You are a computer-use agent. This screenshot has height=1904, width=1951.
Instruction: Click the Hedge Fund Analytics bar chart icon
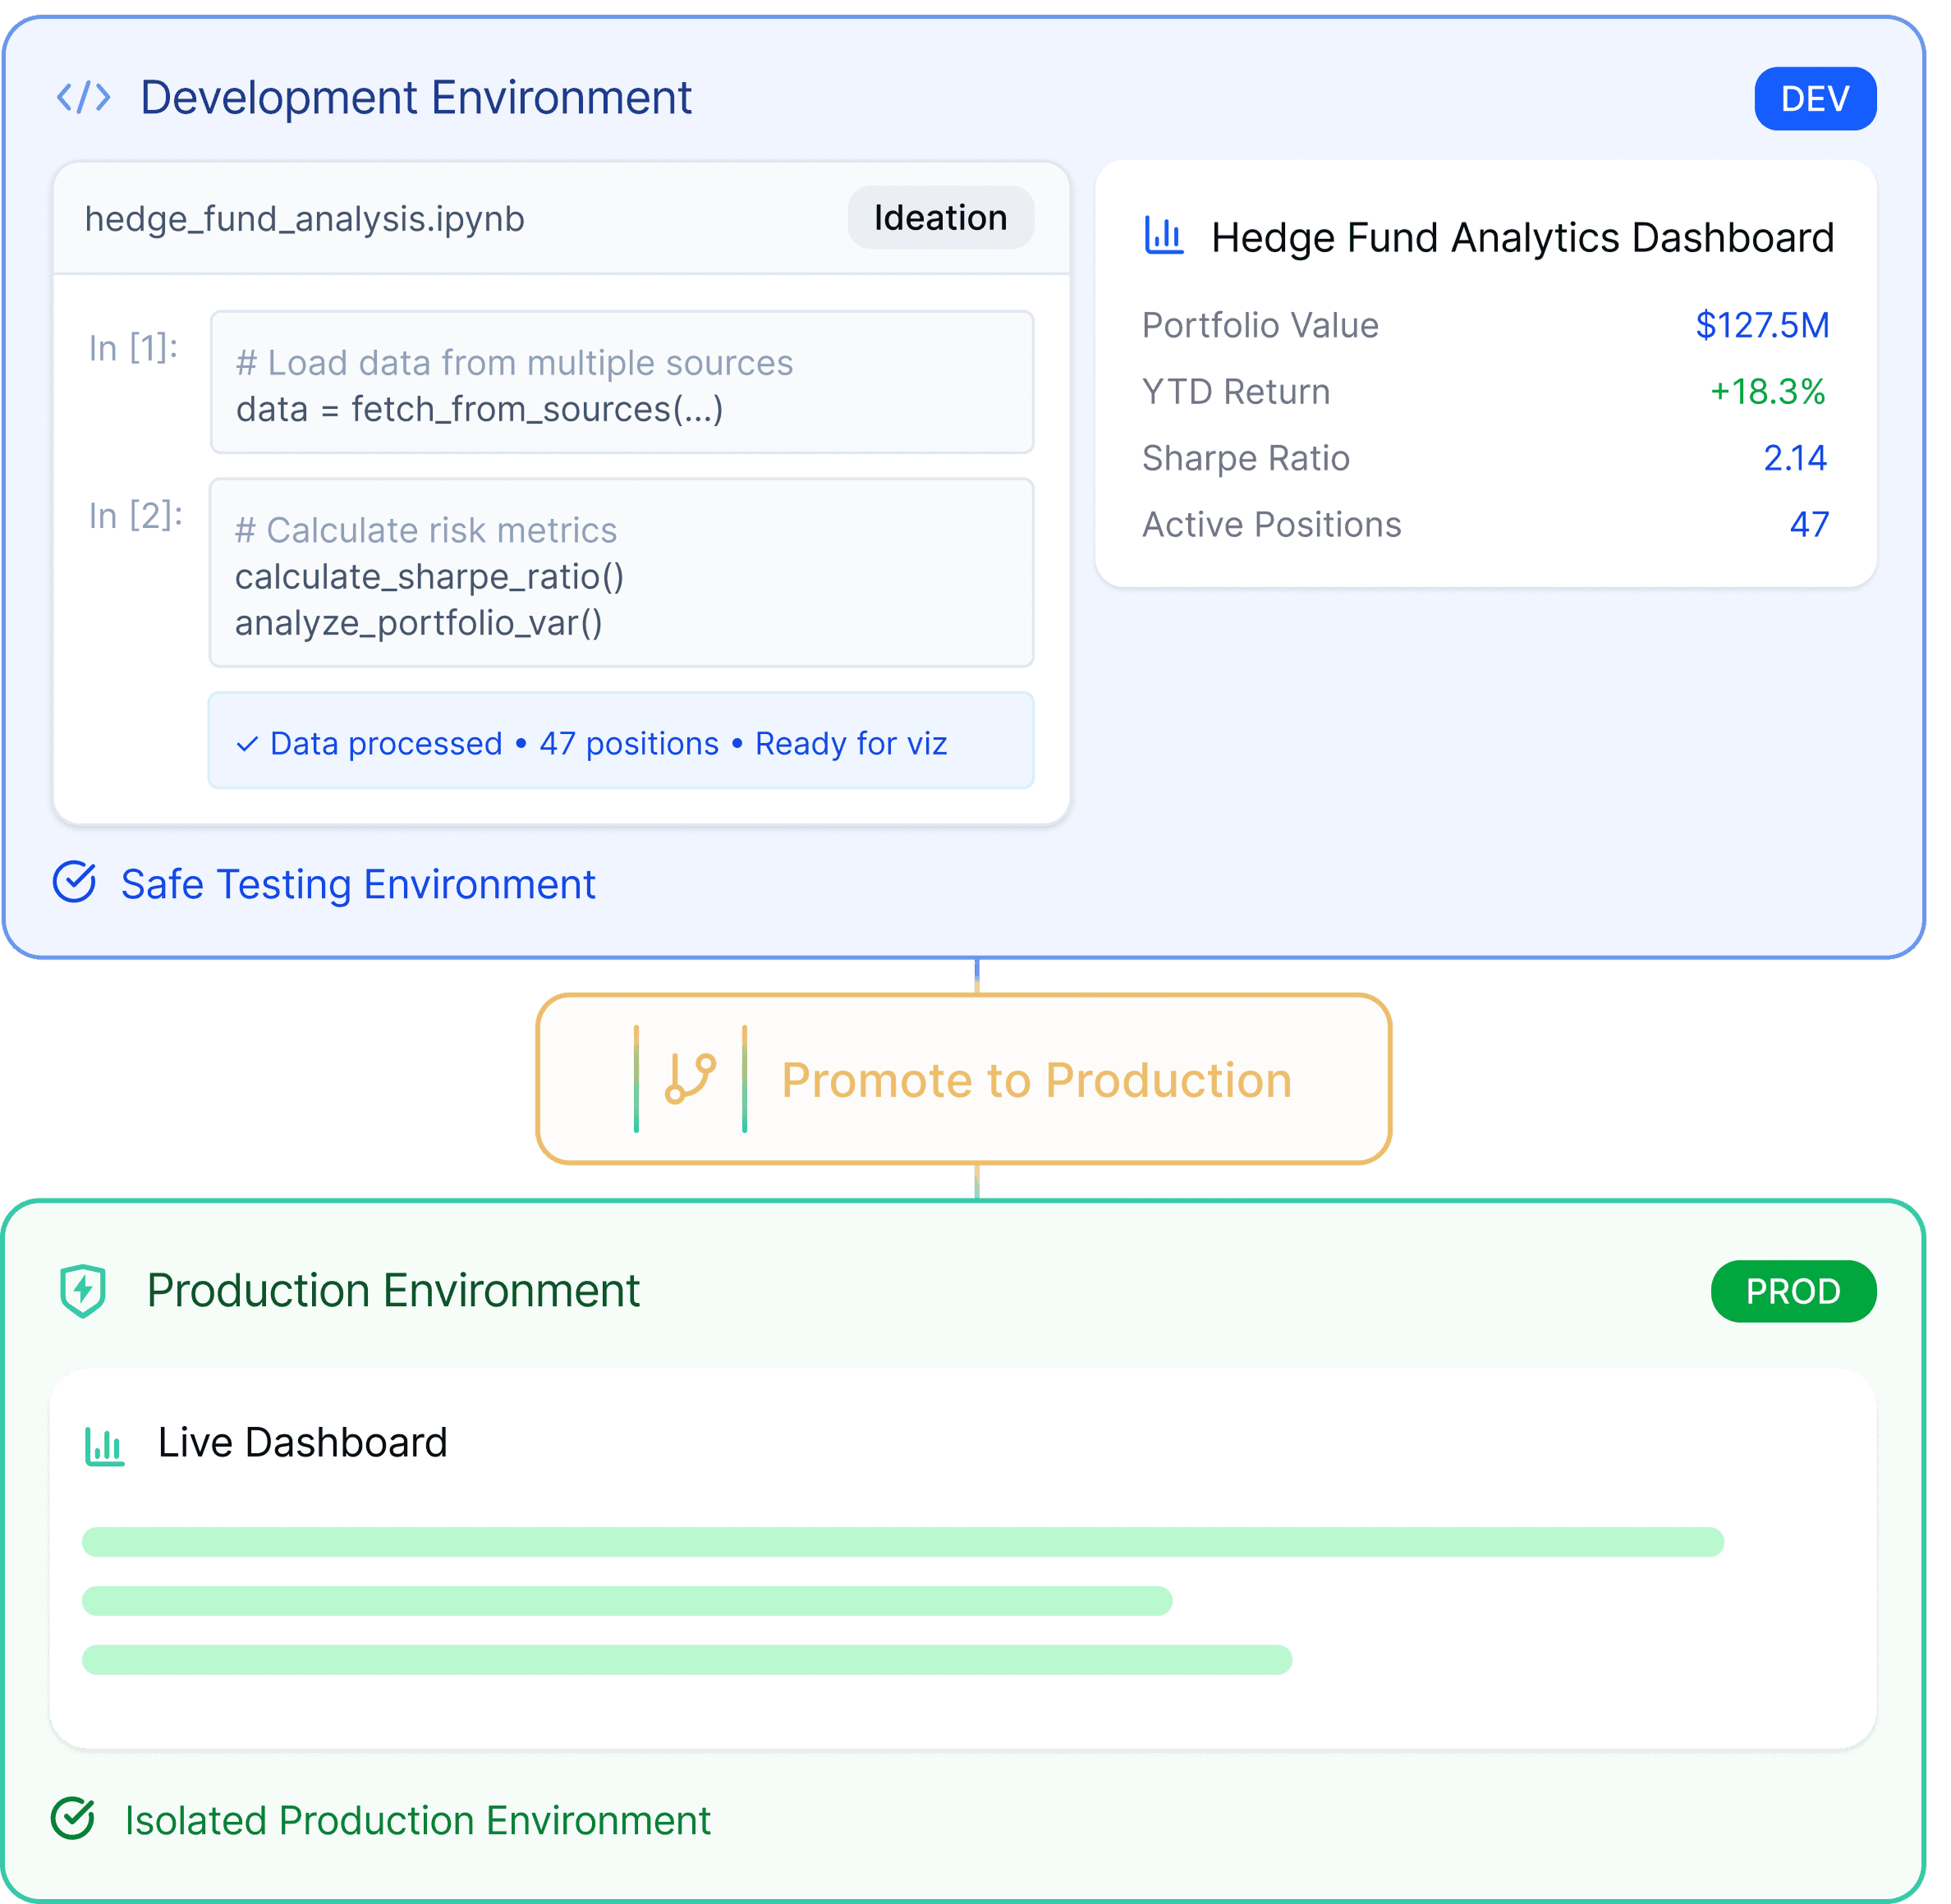pyautogui.click(x=1163, y=237)
